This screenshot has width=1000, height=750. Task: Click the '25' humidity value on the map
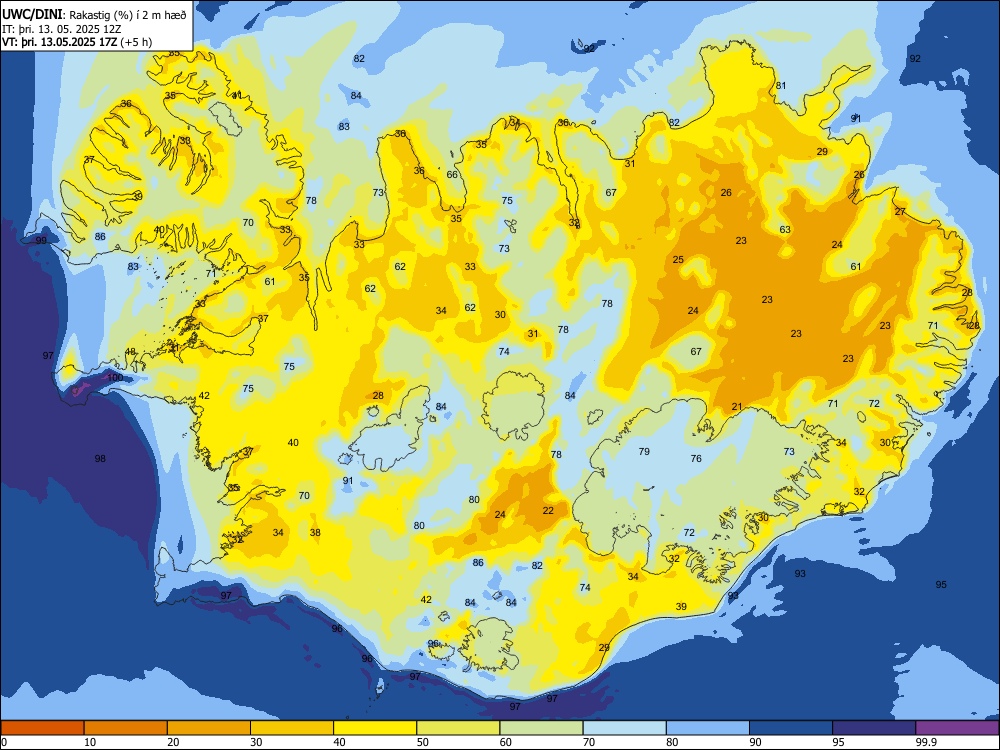678,260
